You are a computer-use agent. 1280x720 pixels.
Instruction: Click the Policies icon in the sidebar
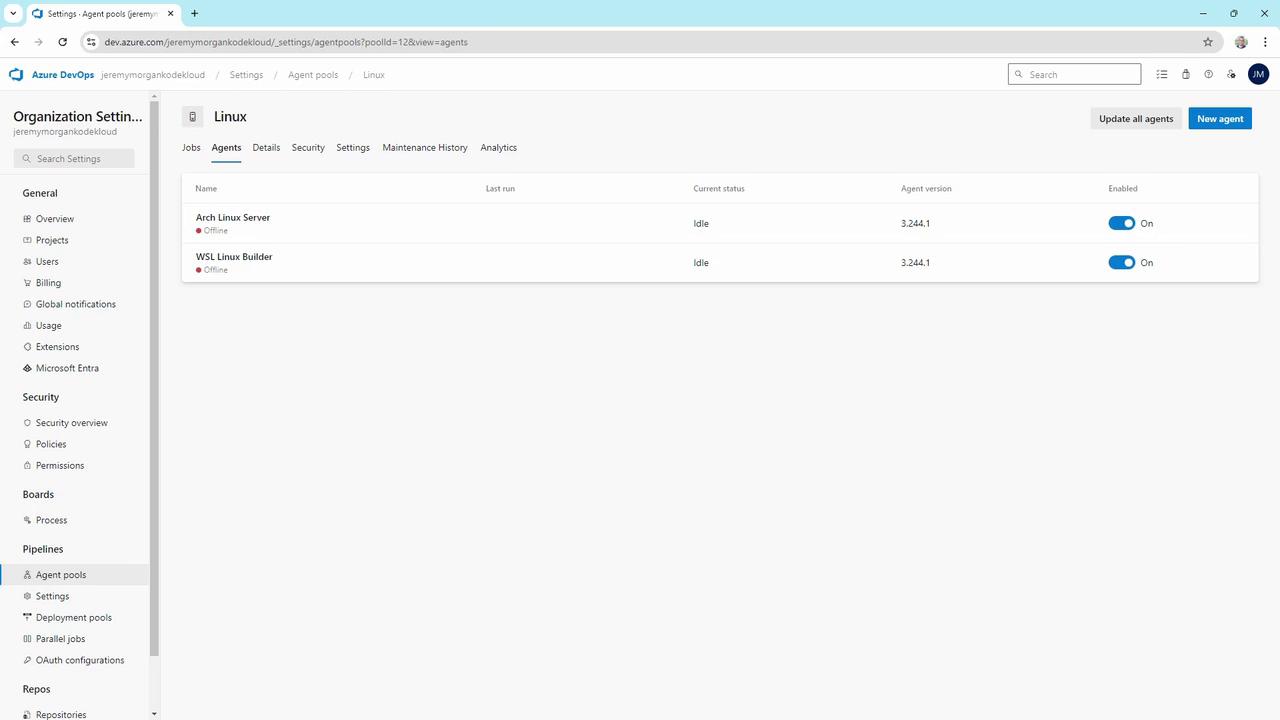pyautogui.click(x=27, y=444)
